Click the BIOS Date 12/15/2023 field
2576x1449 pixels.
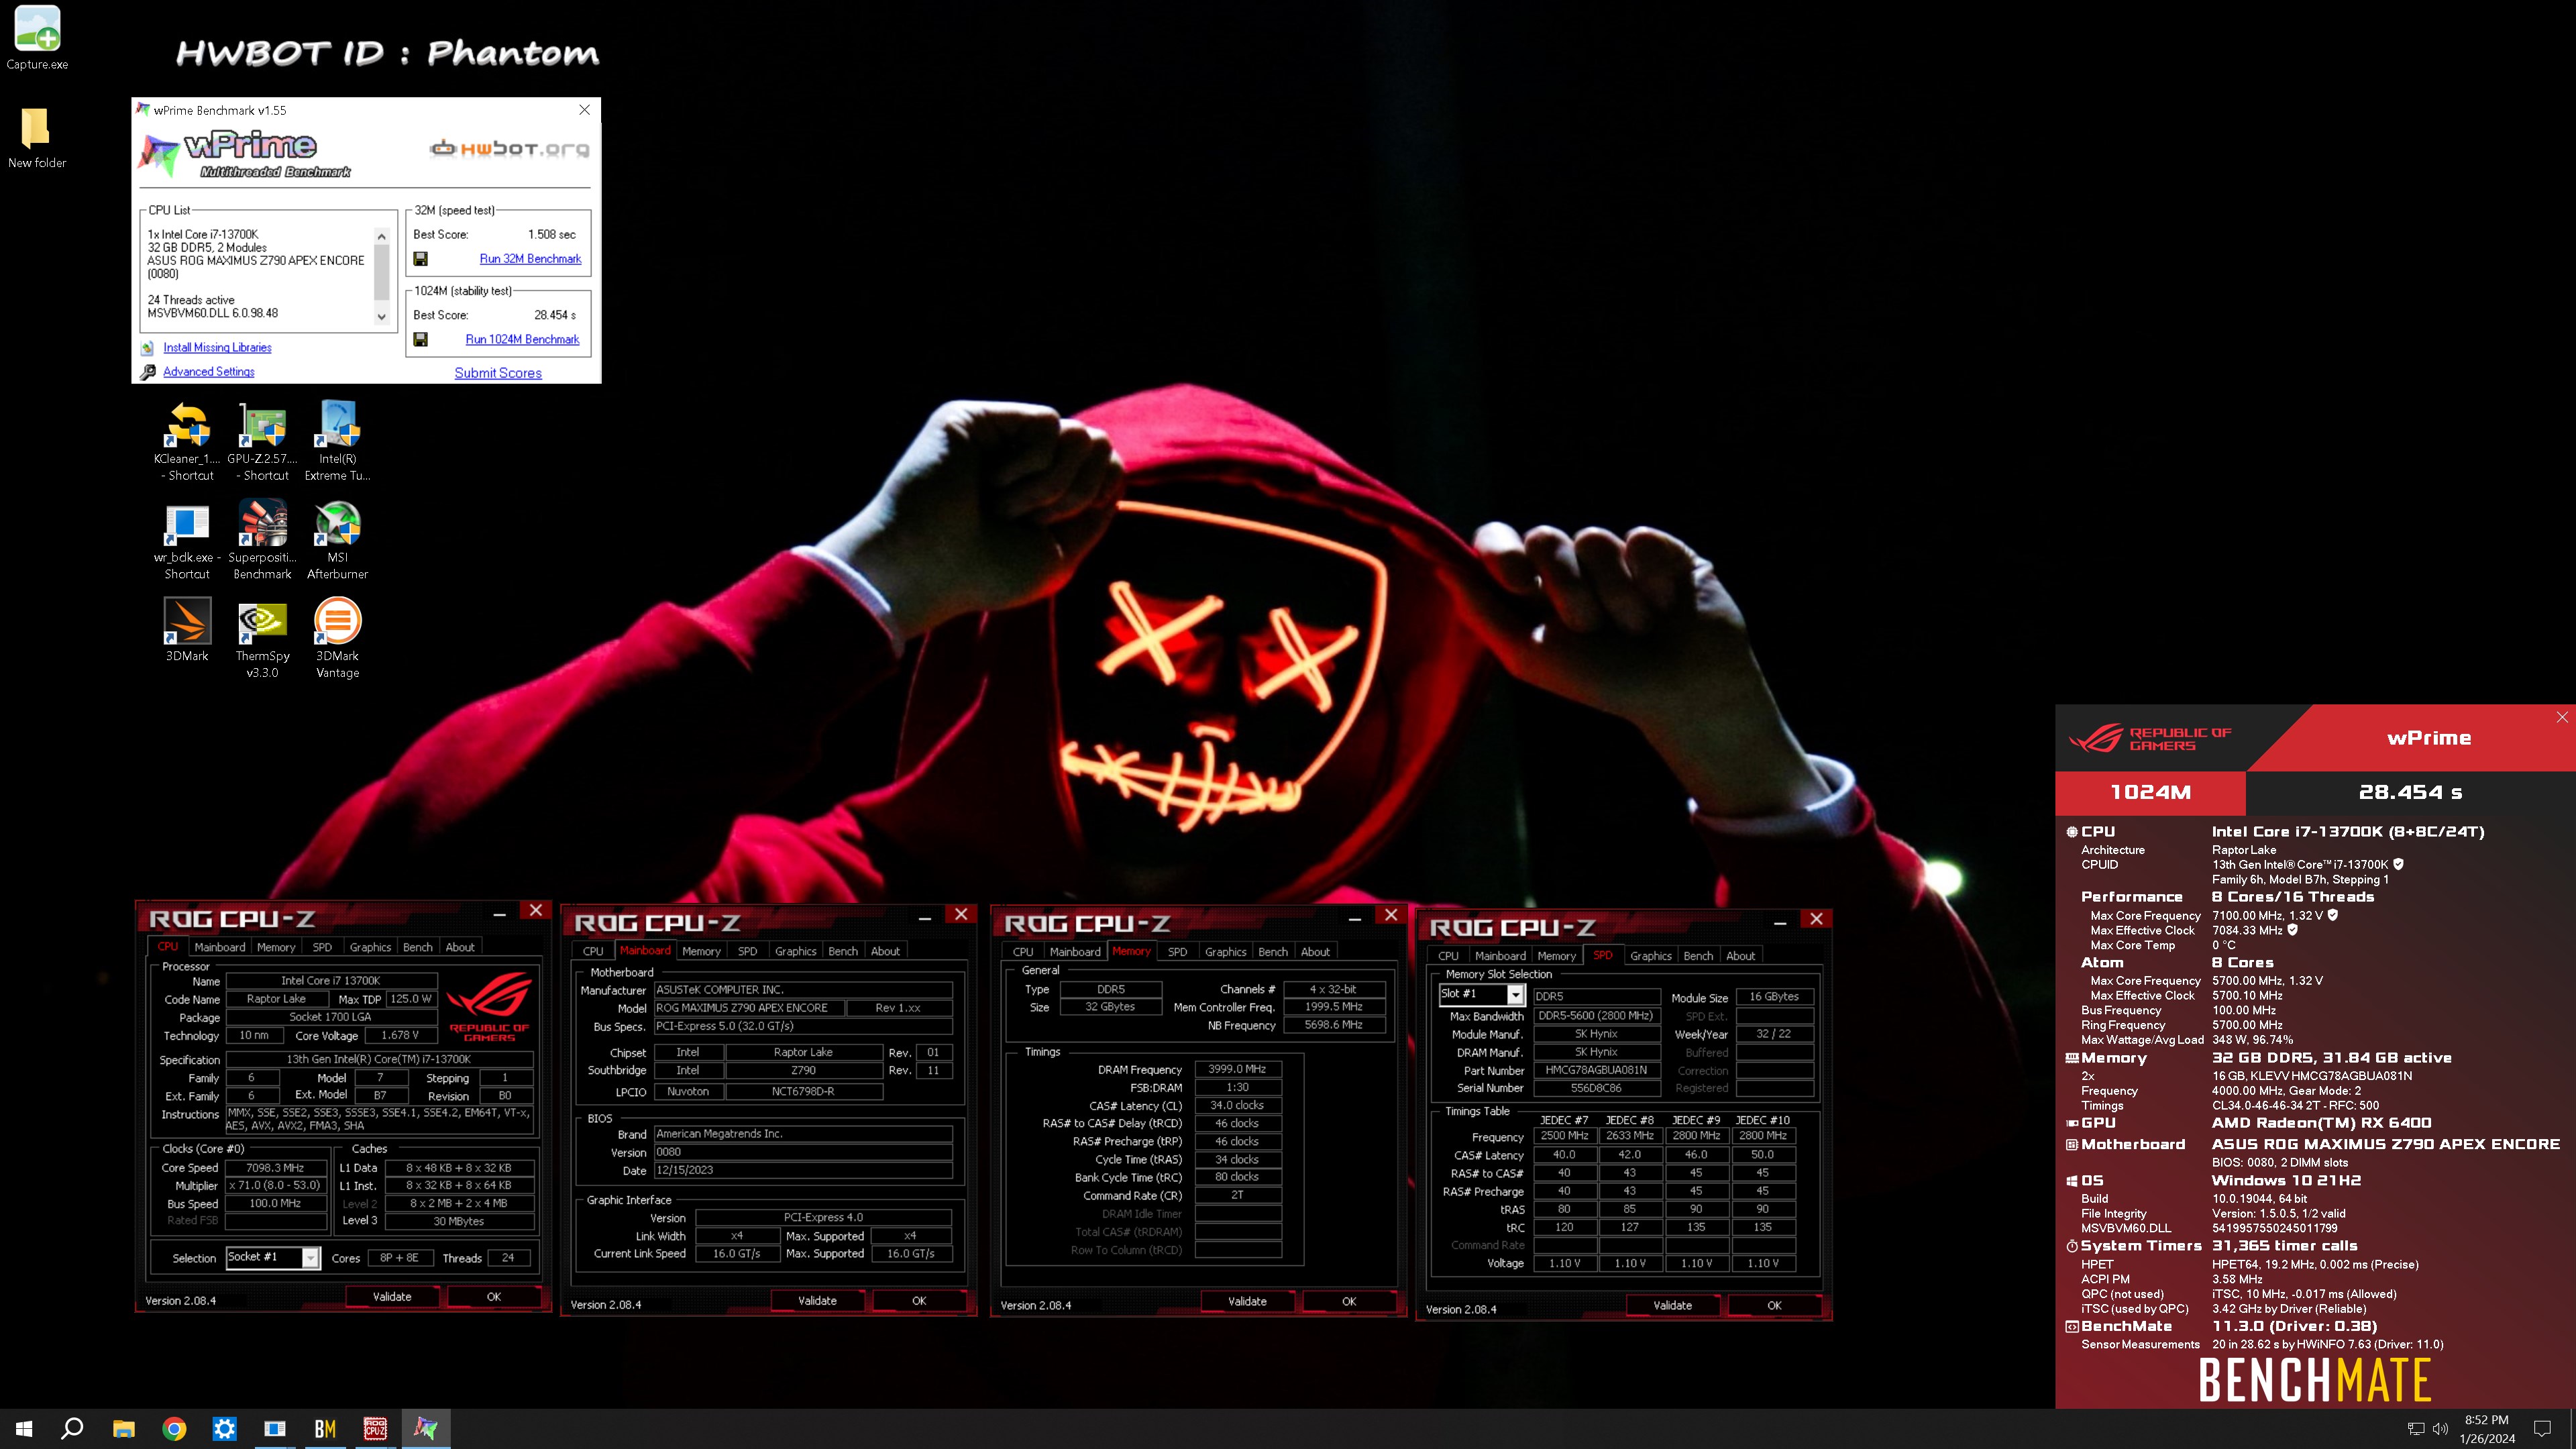pos(803,1170)
